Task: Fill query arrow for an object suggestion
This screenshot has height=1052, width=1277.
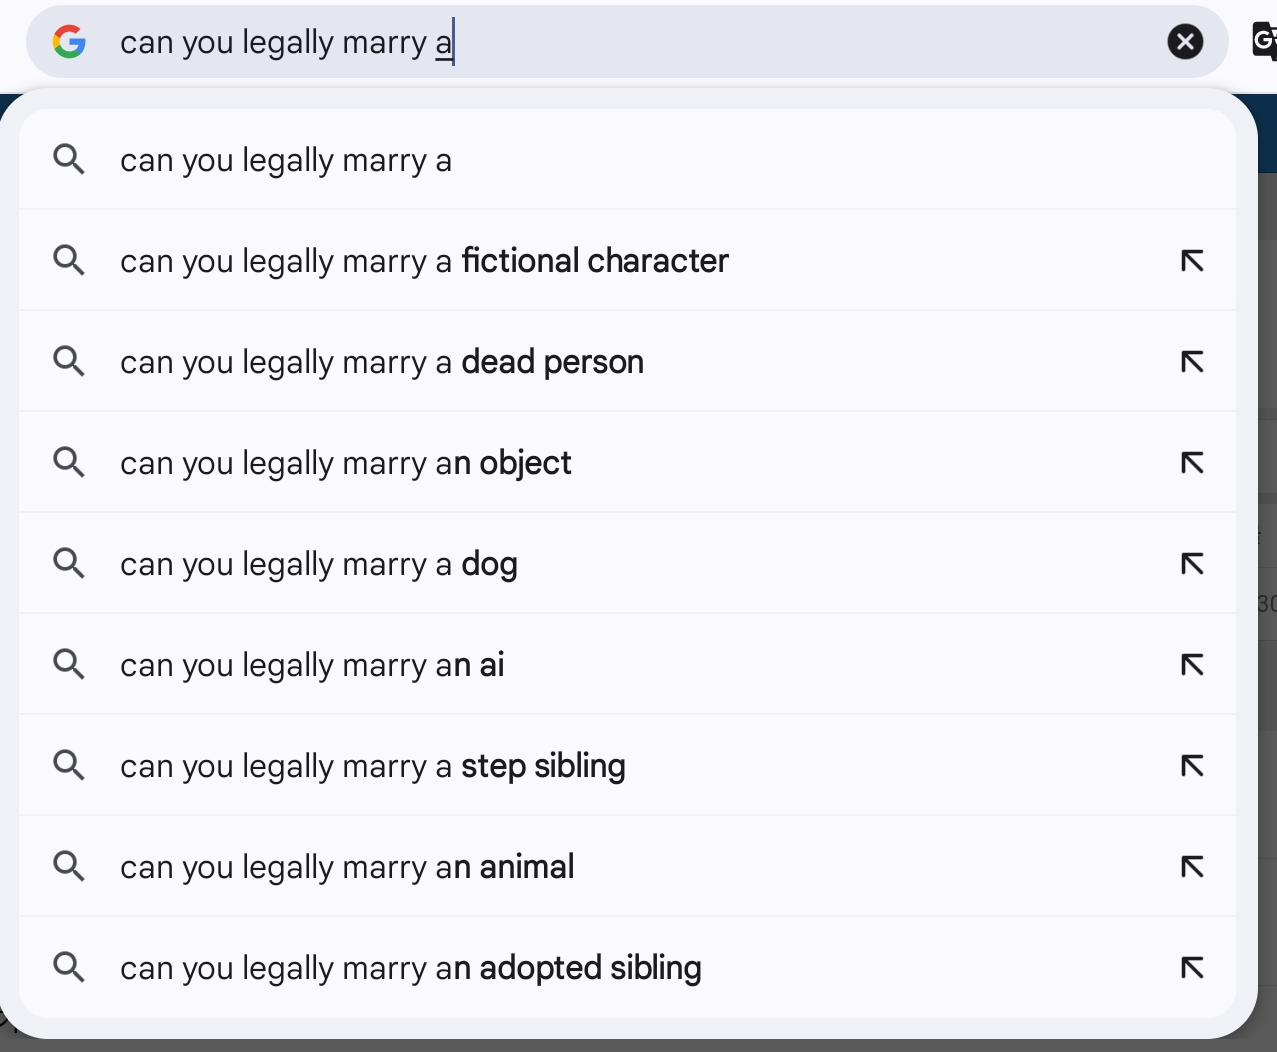Action: pyautogui.click(x=1192, y=463)
